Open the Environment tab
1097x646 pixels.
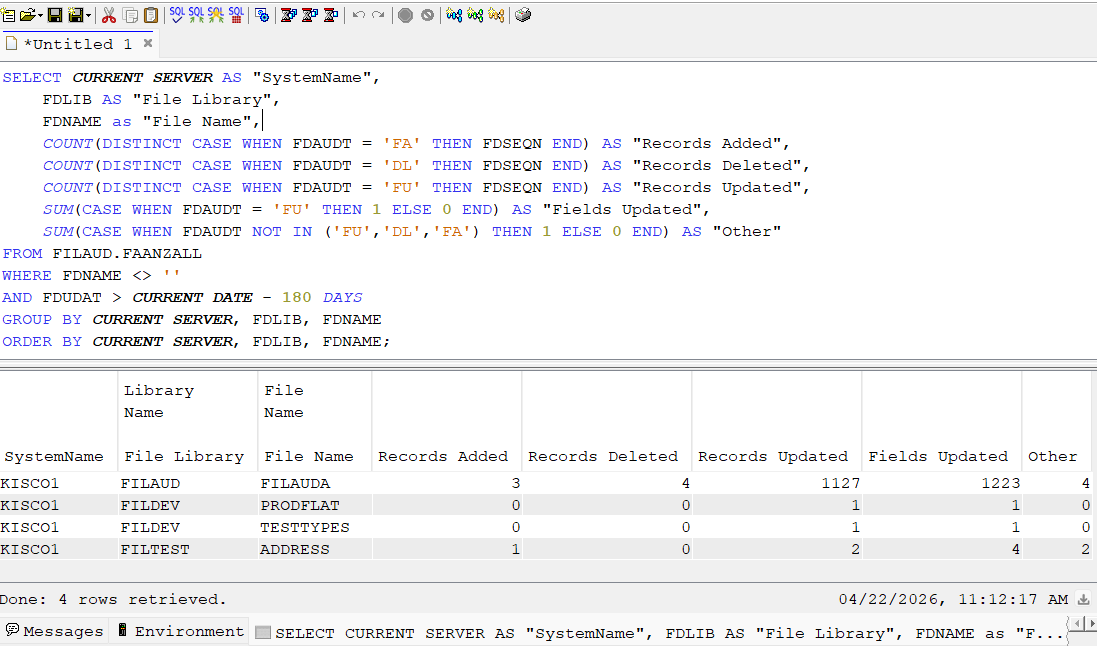[181, 631]
